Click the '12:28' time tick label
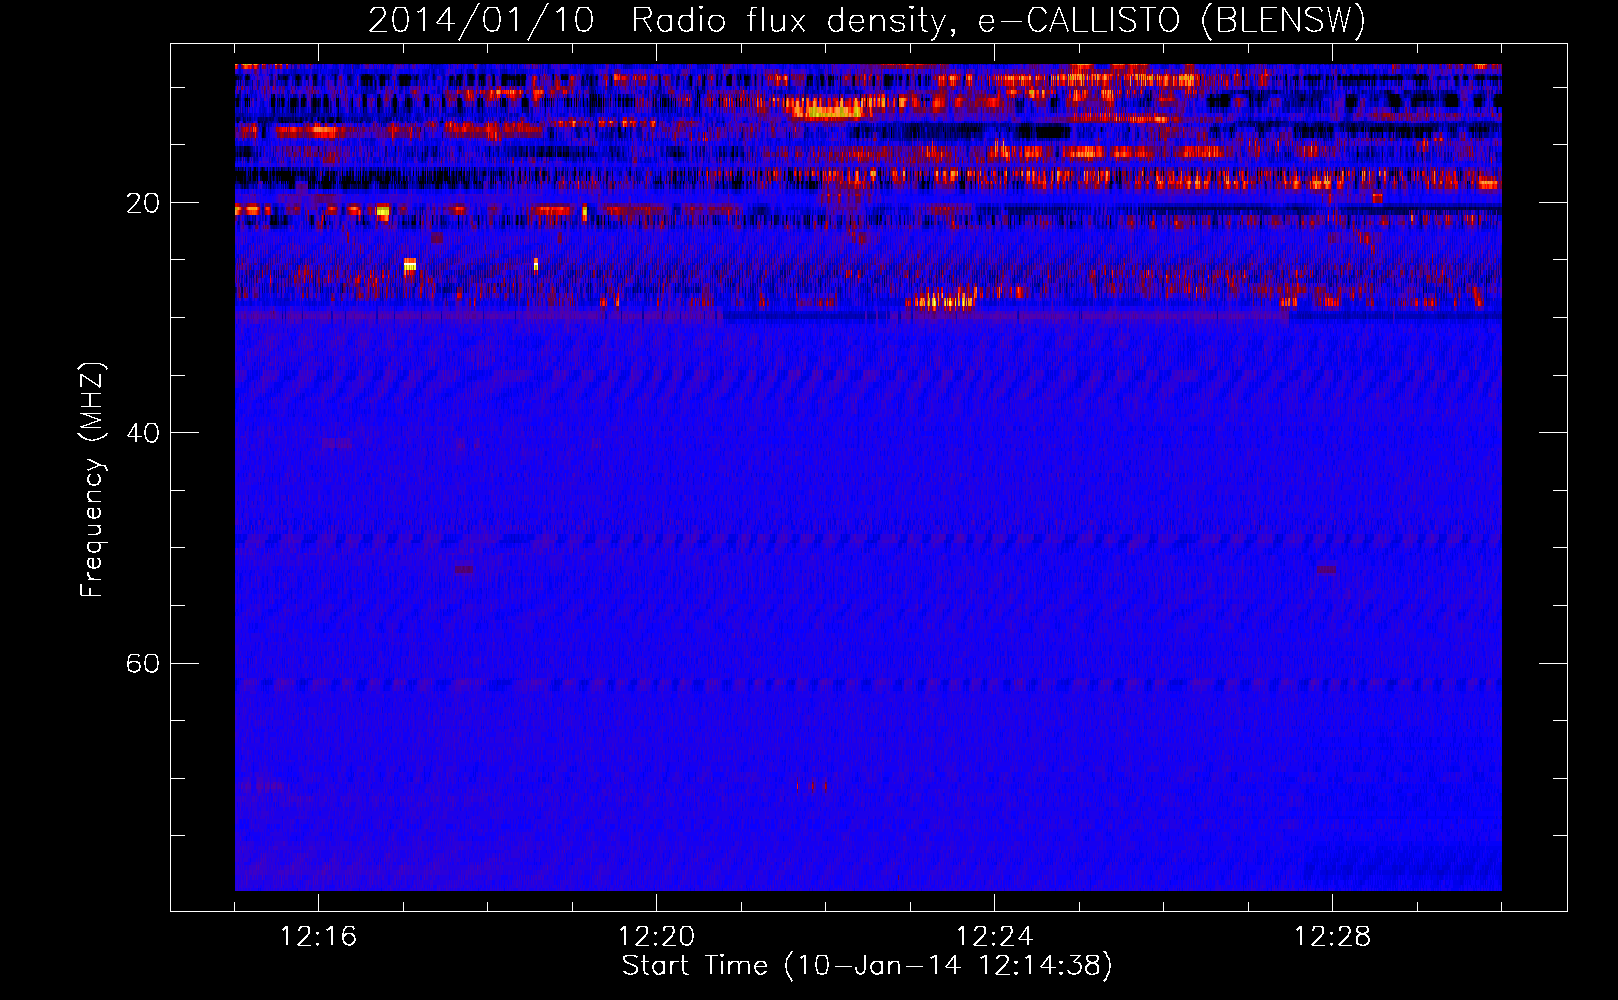Image resolution: width=1618 pixels, height=1000 pixels. tap(1332, 937)
